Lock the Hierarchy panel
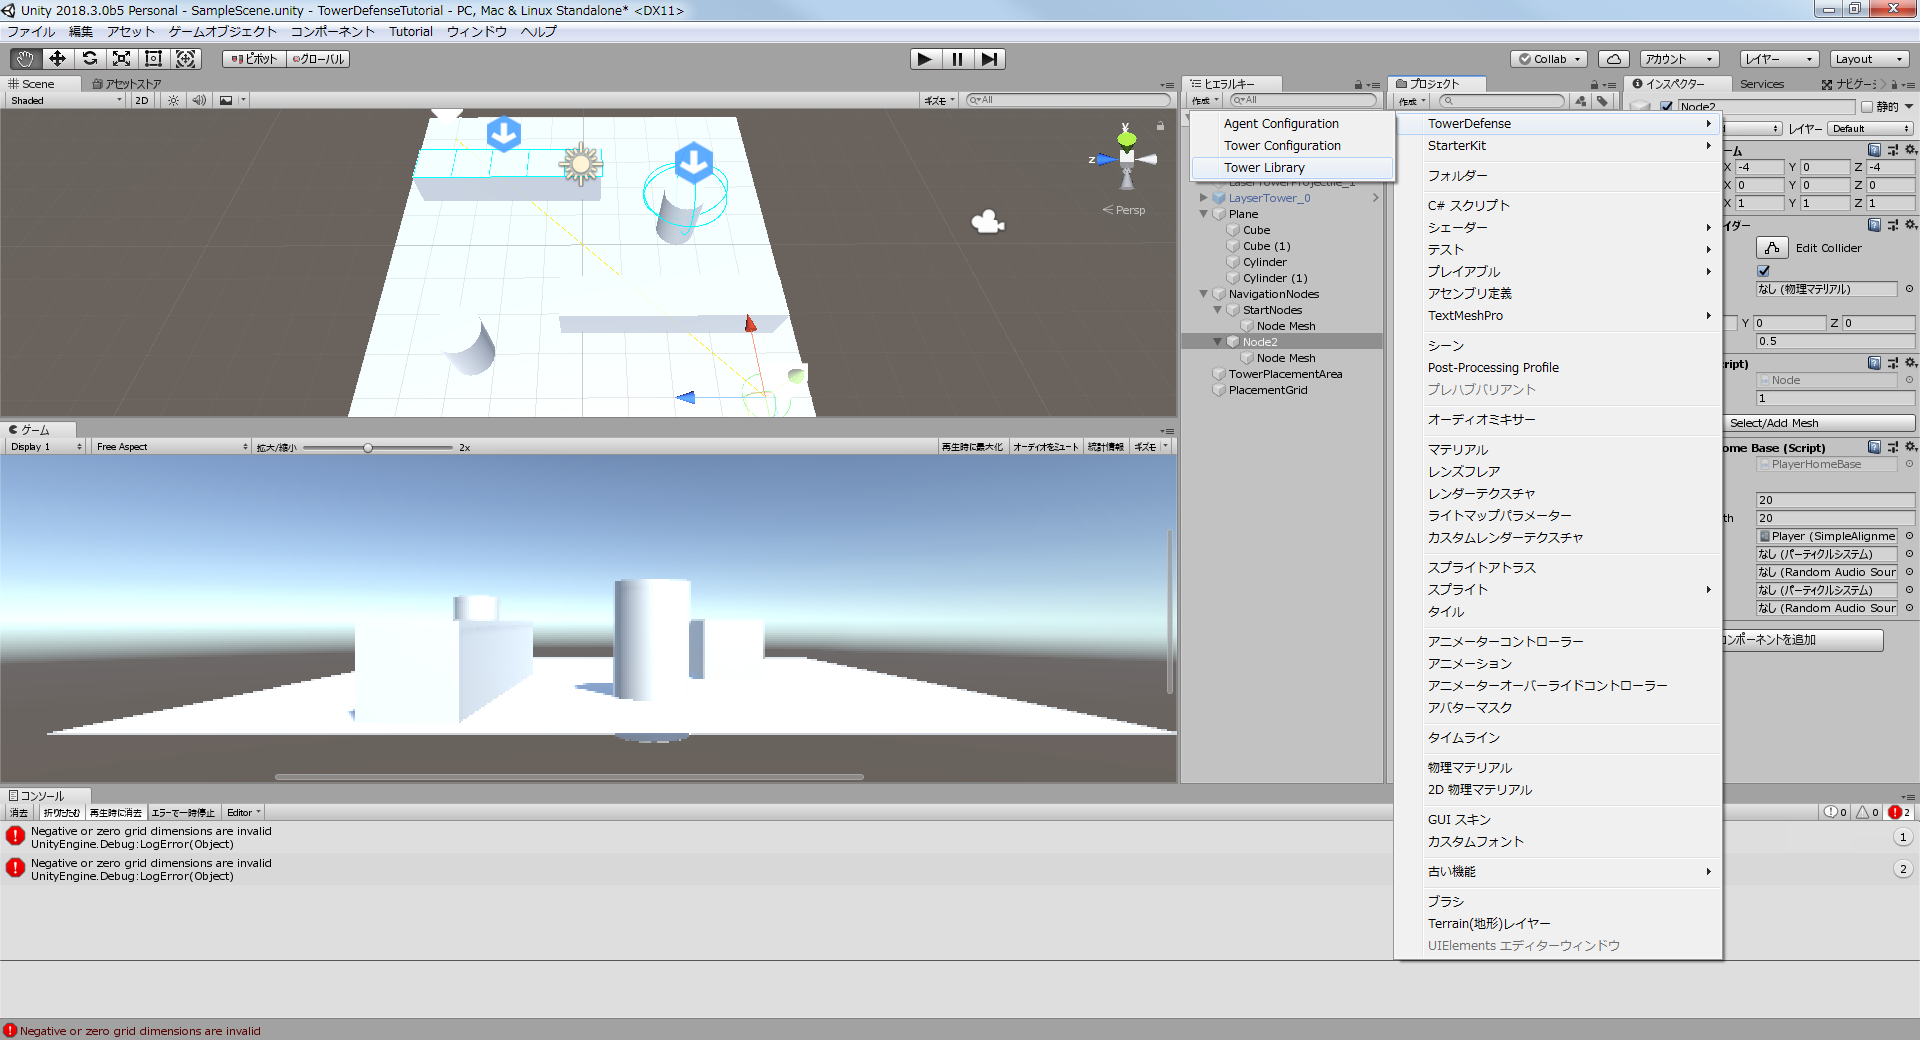Screen dimensions: 1920x1040 (x=1358, y=85)
